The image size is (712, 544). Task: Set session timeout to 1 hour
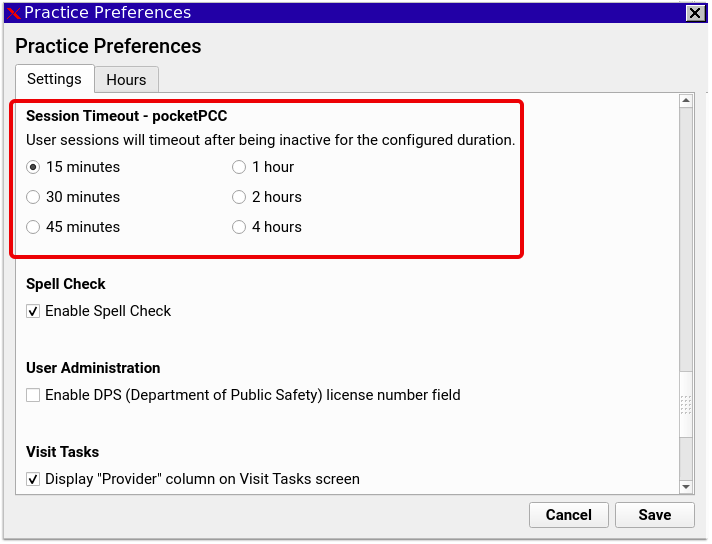tap(239, 167)
